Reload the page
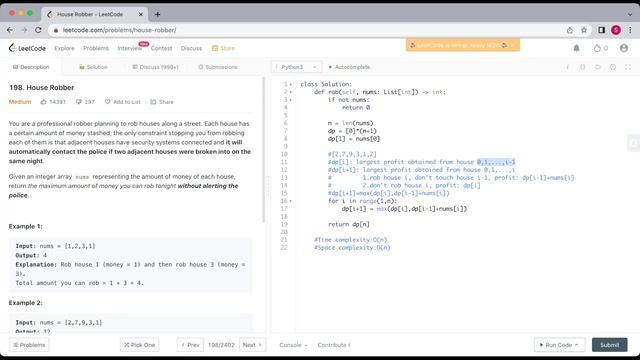 tap(38, 30)
